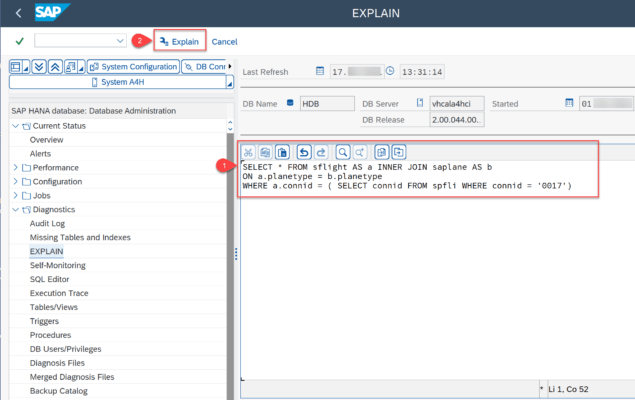Click the Cancel button

pyautogui.click(x=224, y=41)
